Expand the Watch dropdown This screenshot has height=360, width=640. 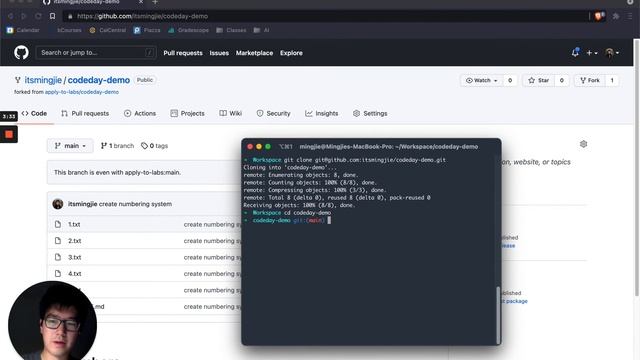[482, 80]
